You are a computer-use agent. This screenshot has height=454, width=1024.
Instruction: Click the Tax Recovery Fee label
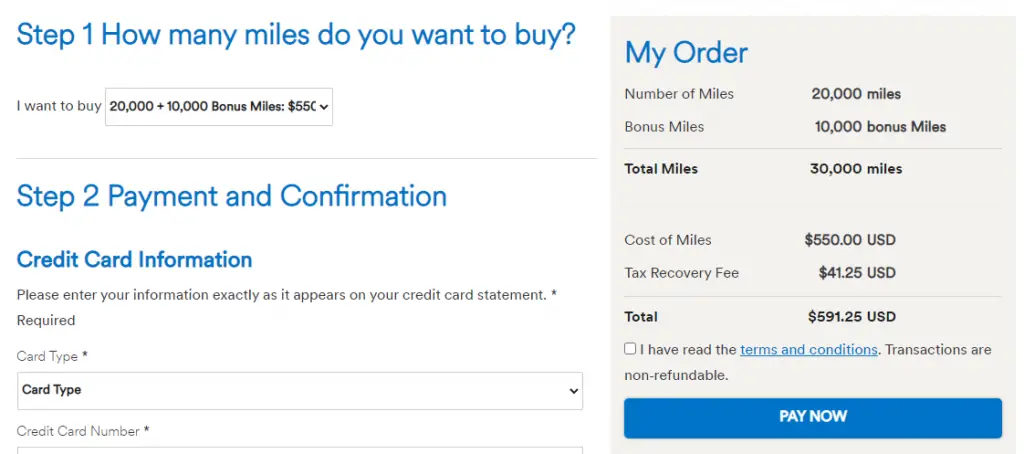point(681,273)
